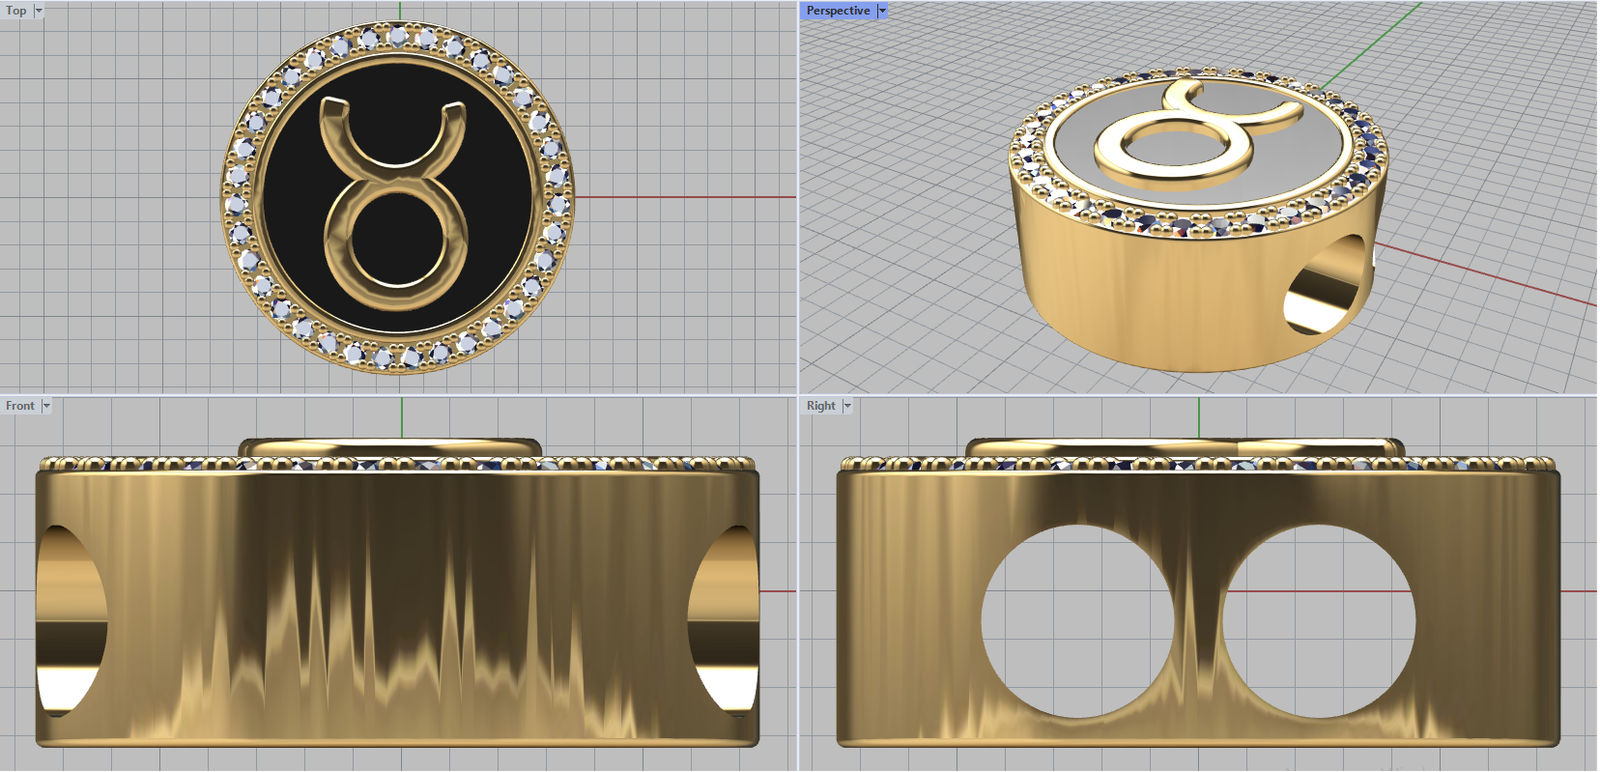This screenshot has width=1600, height=772.
Task: Select the Right viewport title label
Action: (821, 406)
